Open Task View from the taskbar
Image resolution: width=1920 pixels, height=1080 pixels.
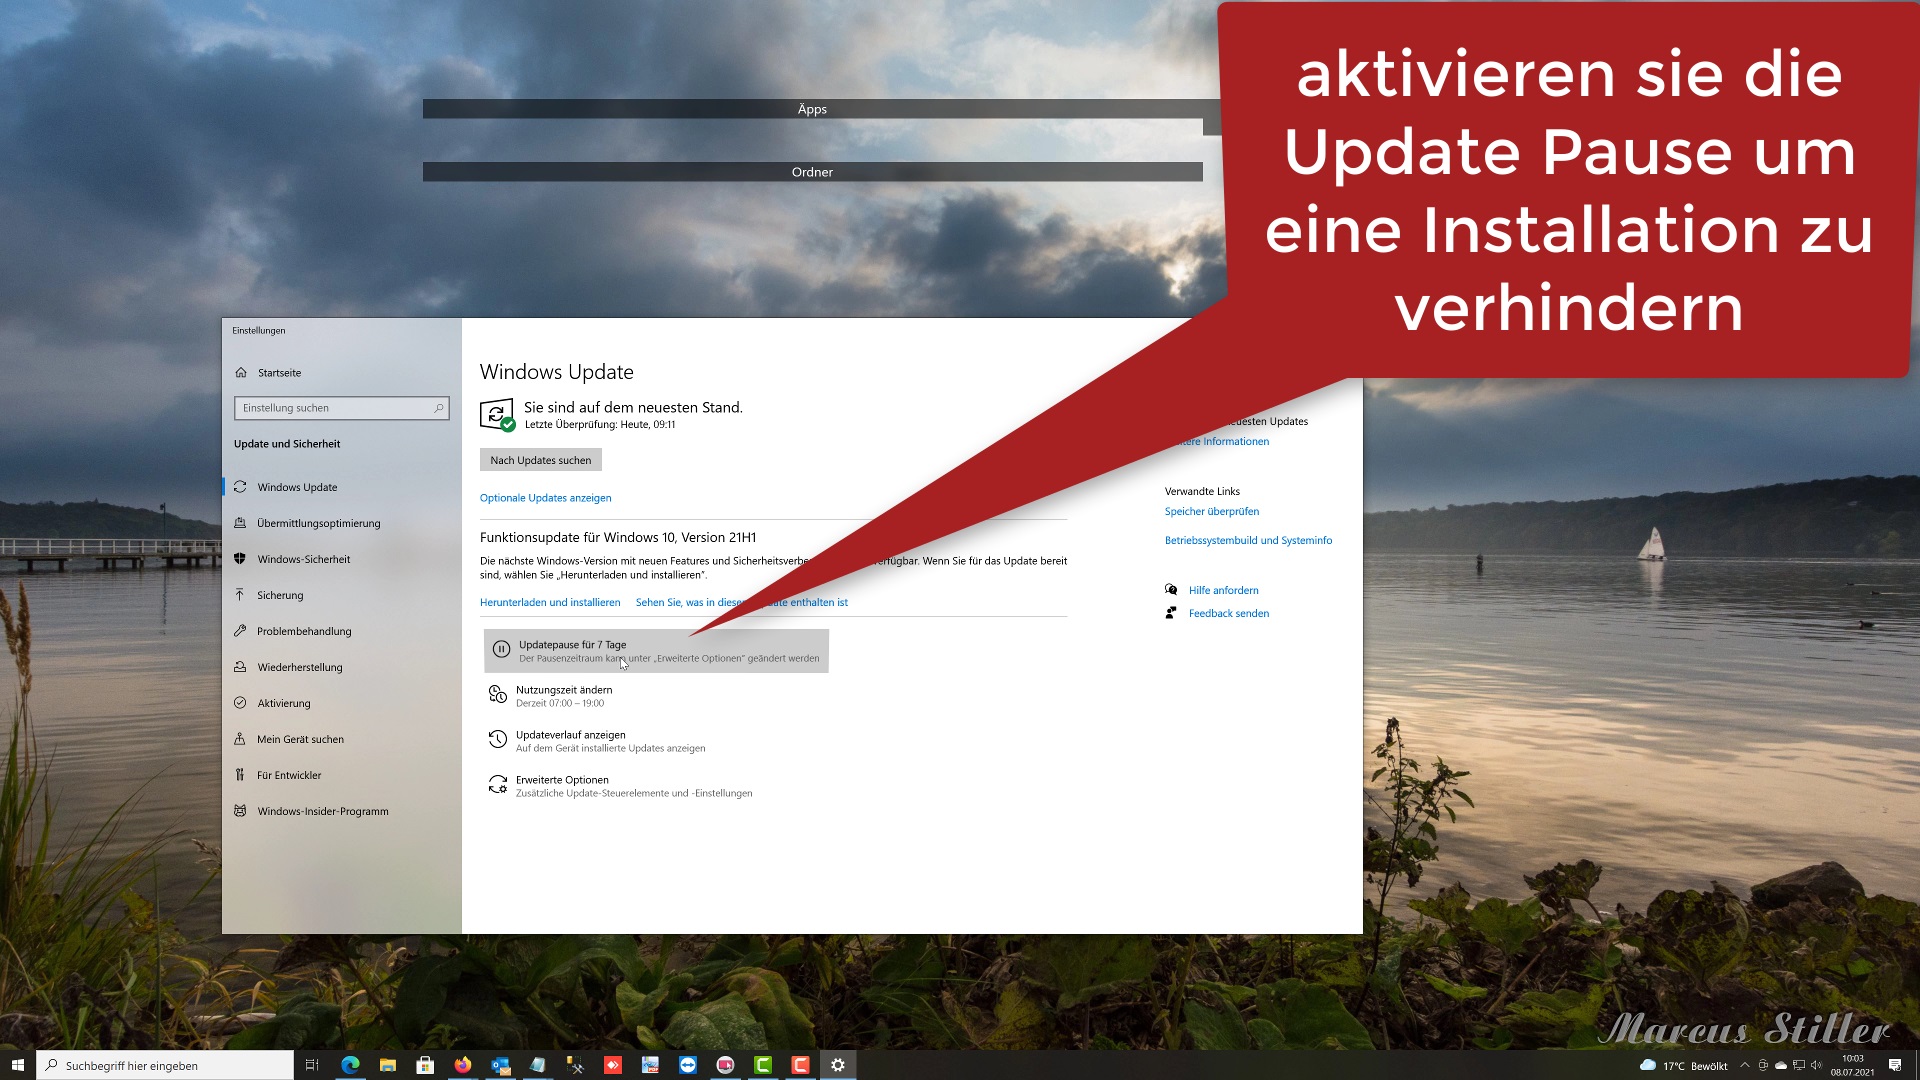click(x=312, y=1065)
